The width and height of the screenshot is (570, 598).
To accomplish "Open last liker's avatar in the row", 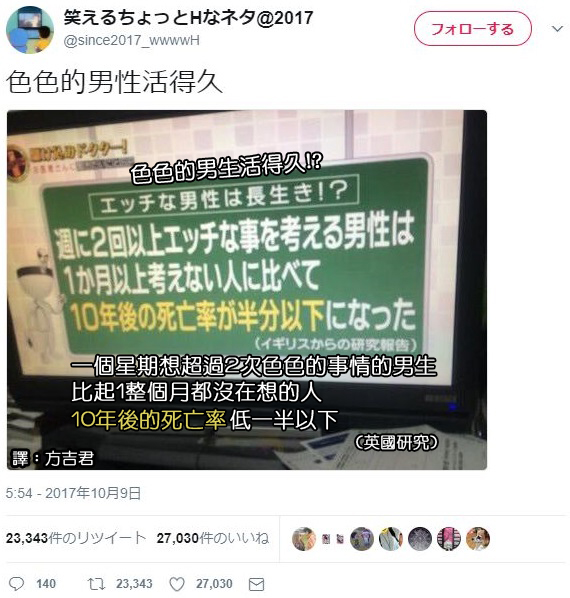I will coord(478,539).
